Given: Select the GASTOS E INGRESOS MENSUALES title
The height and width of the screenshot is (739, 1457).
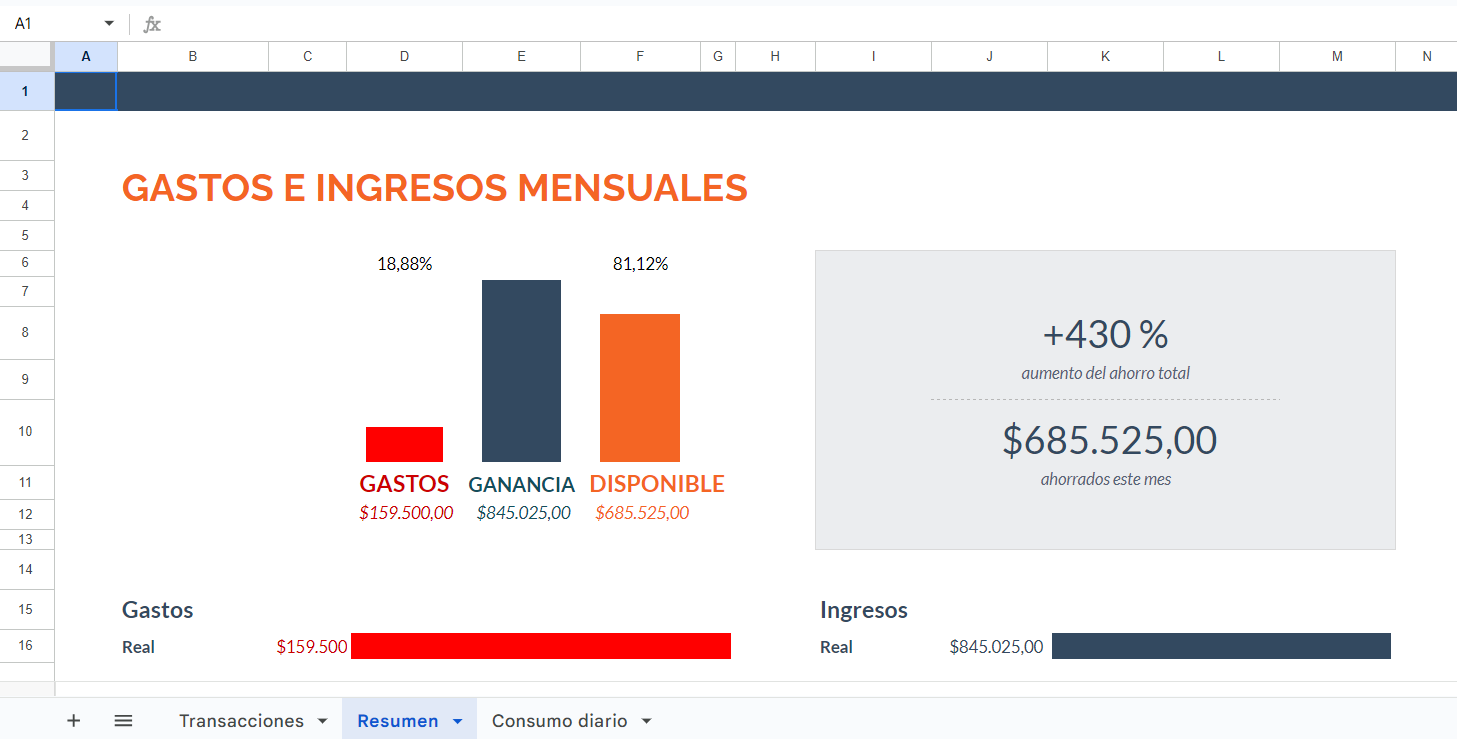Looking at the screenshot, I should pyautogui.click(x=434, y=188).
